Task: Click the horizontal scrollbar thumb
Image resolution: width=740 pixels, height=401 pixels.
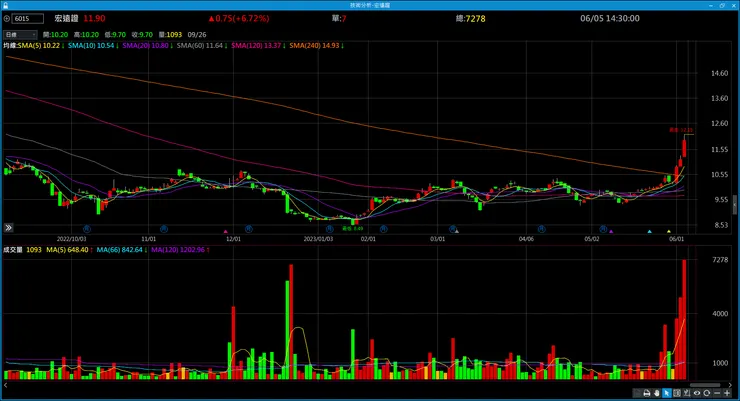Action: tap(705, 385)
